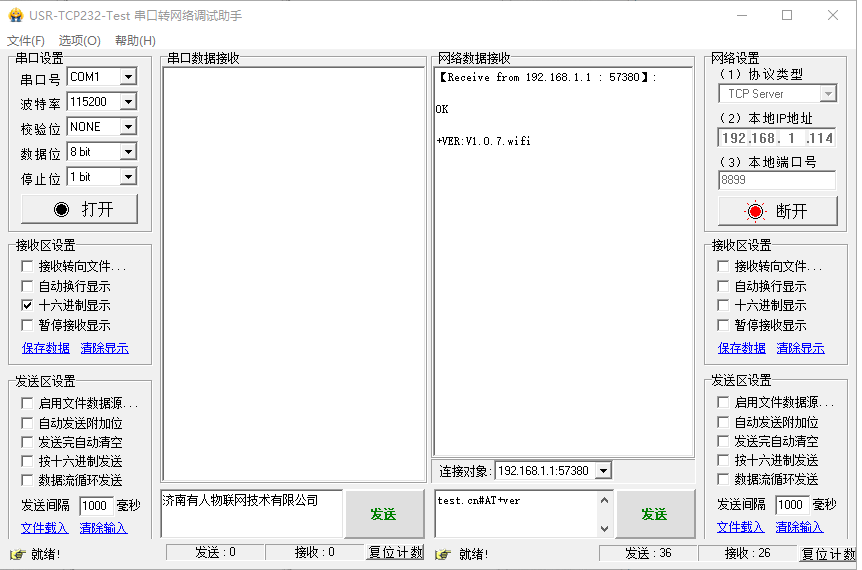Screen dimensions: 862x570
Task: Click network 保存数据 link
Action: (742, 348)
